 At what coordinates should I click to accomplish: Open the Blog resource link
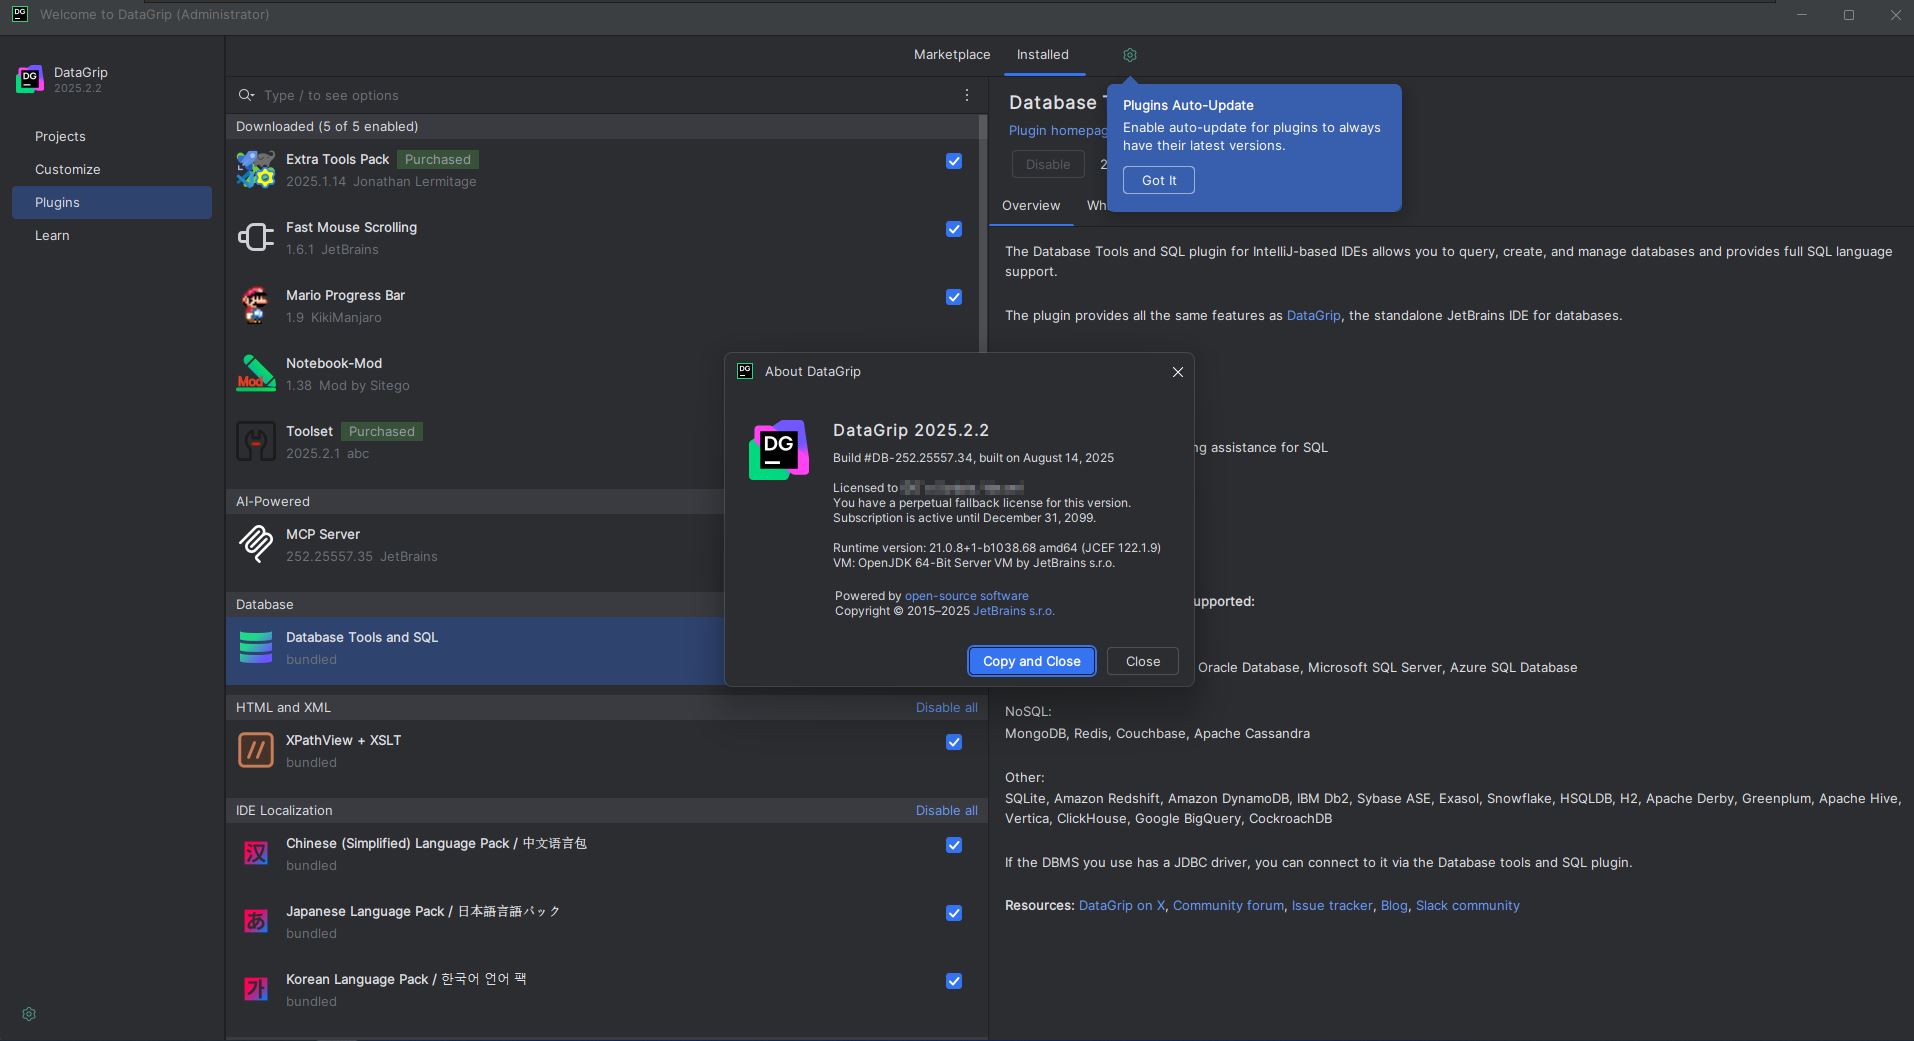(1394, 905)
